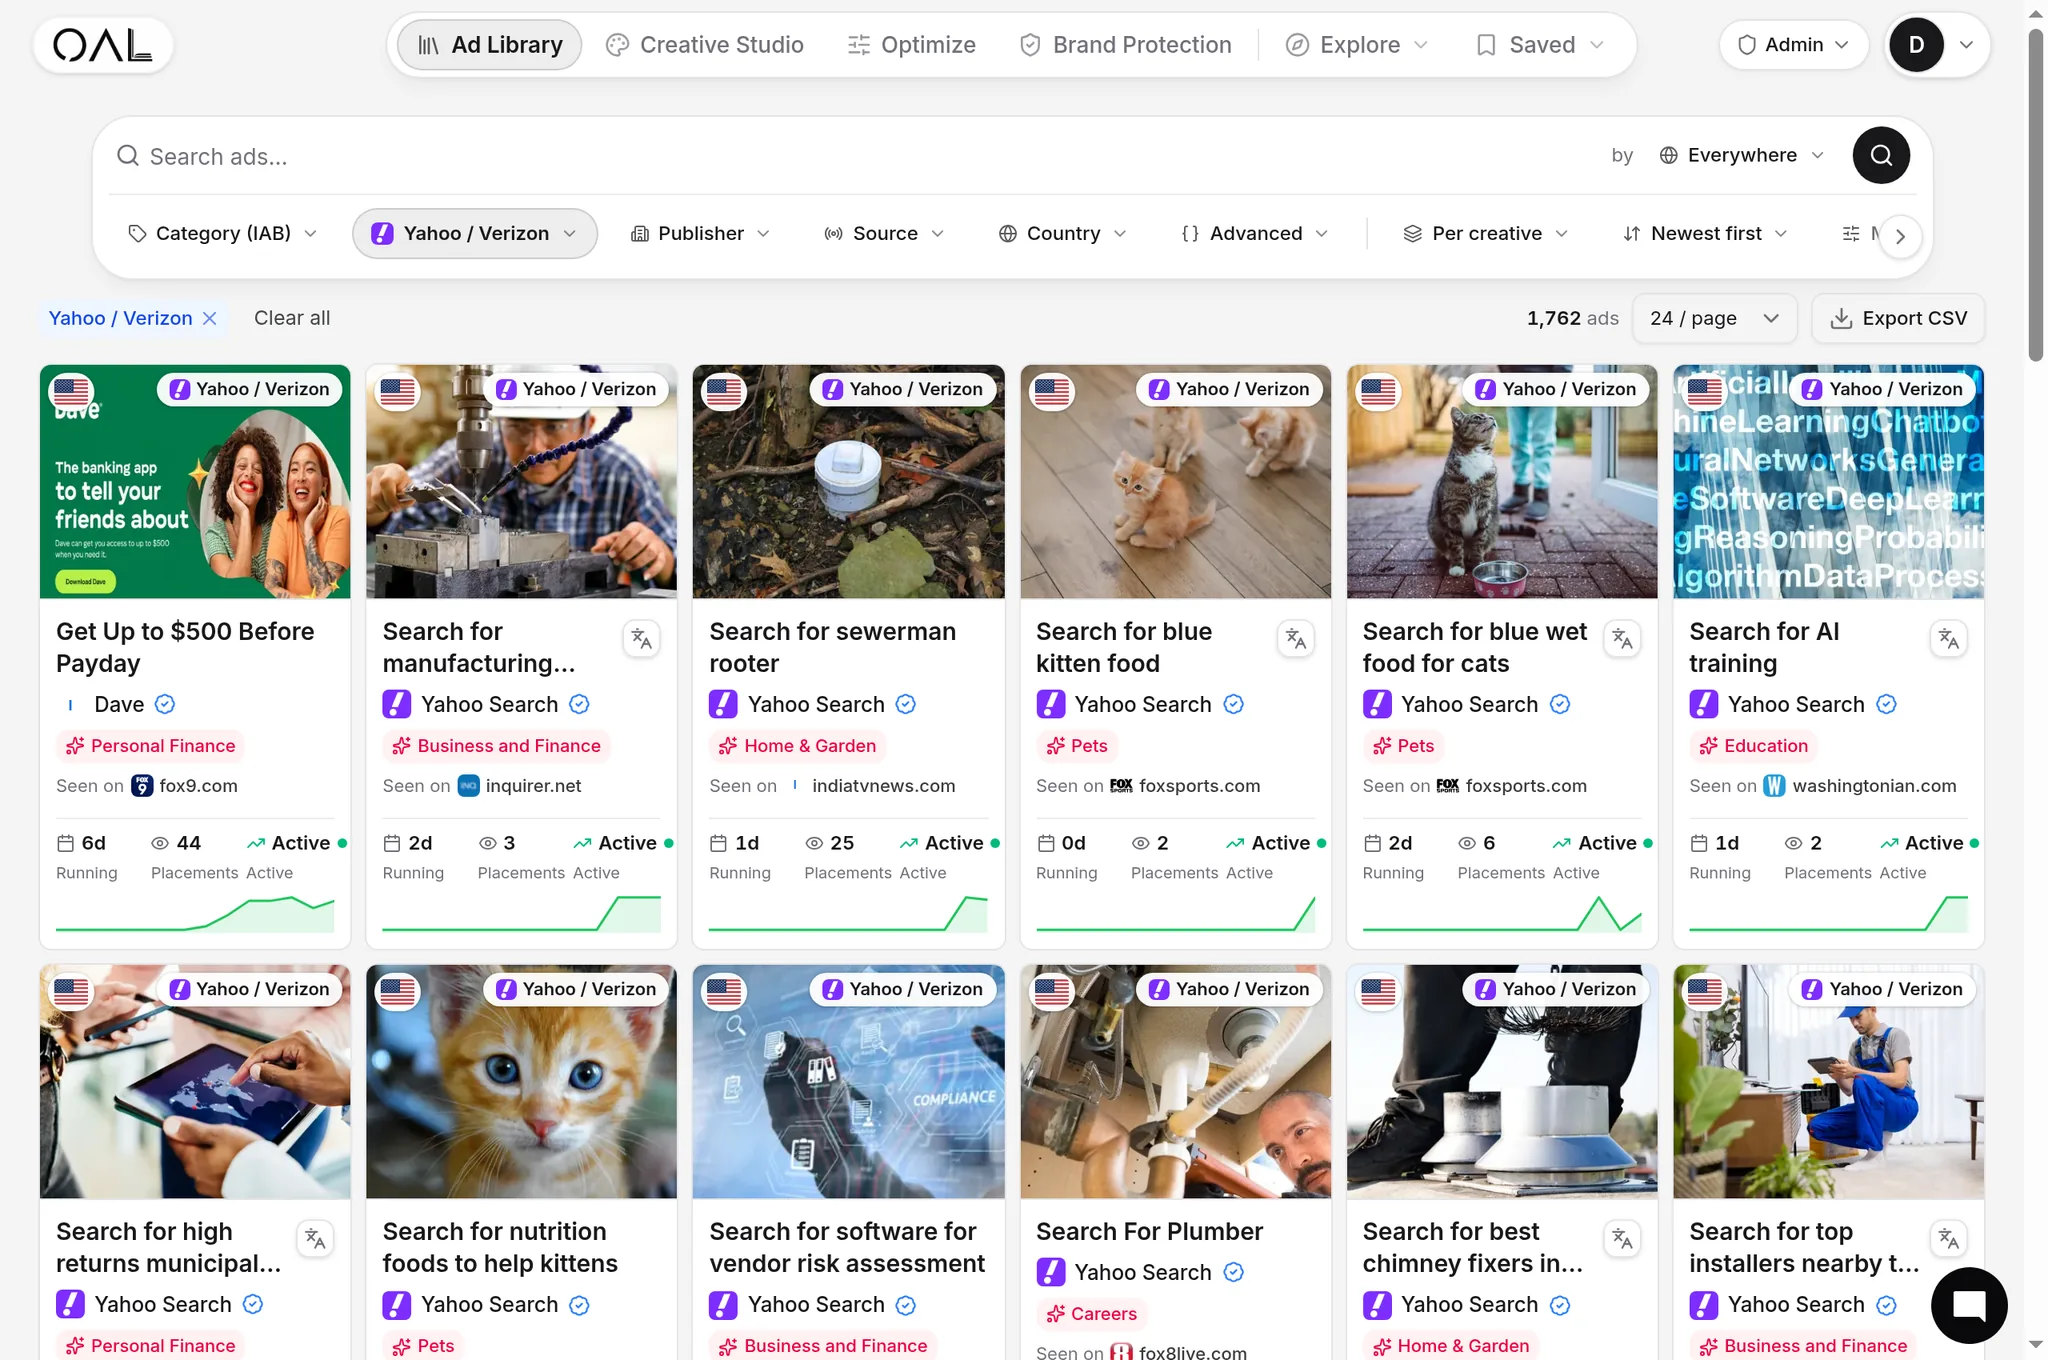The height and width of the screenshot is (1360, 2048).
Task: Open the Advanced filter dropdown
Action: click(x=1255, y=233)
